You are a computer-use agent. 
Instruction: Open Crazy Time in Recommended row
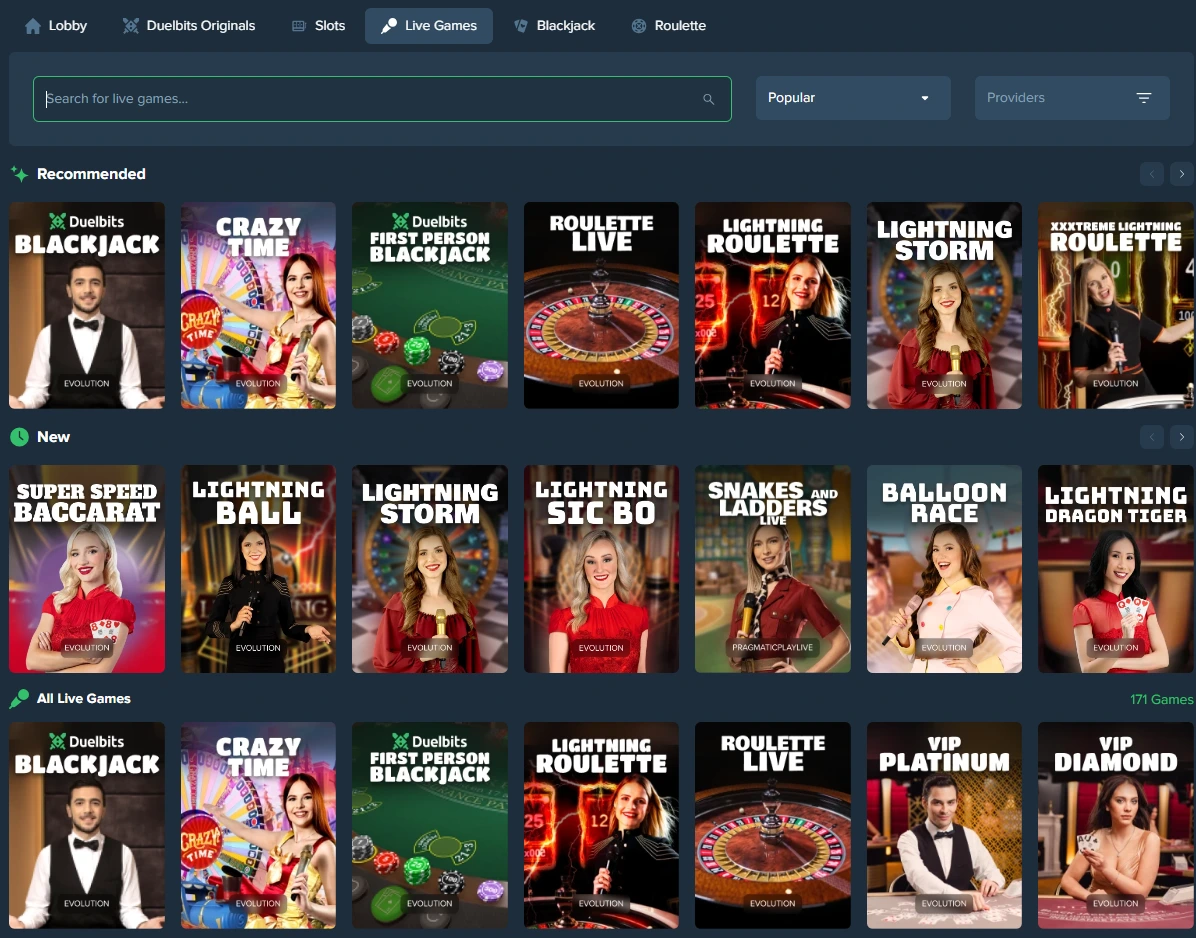tap(258, 305)
